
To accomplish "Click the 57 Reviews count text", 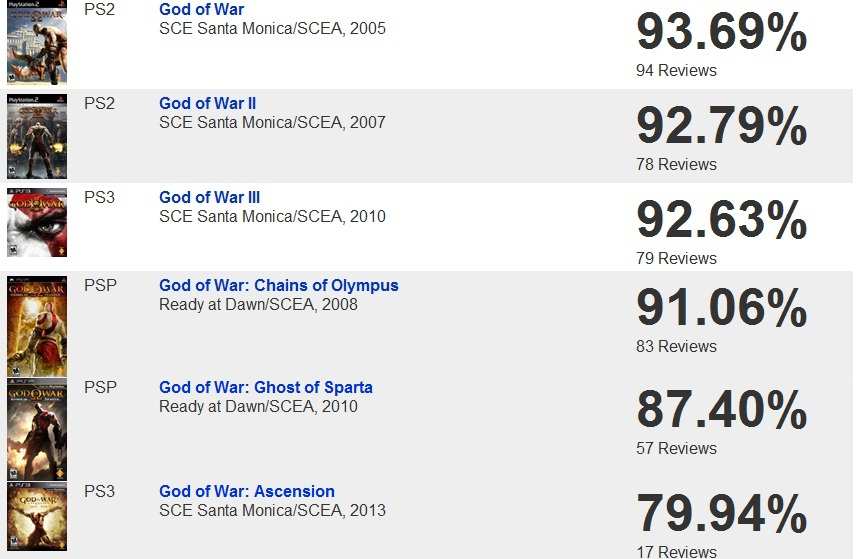I will (676, 448).
